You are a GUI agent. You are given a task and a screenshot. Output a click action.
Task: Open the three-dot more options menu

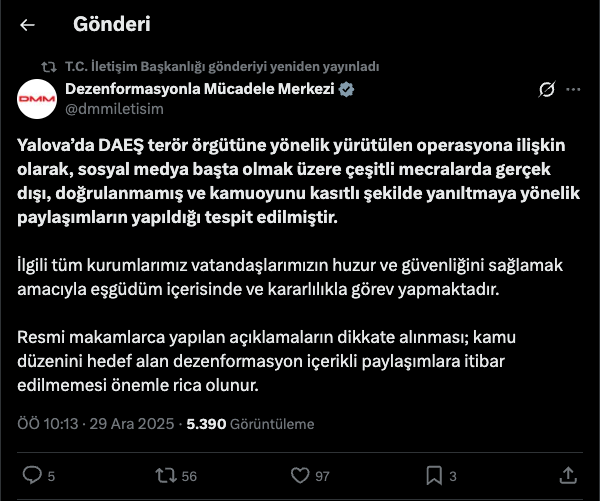[574, 90]
